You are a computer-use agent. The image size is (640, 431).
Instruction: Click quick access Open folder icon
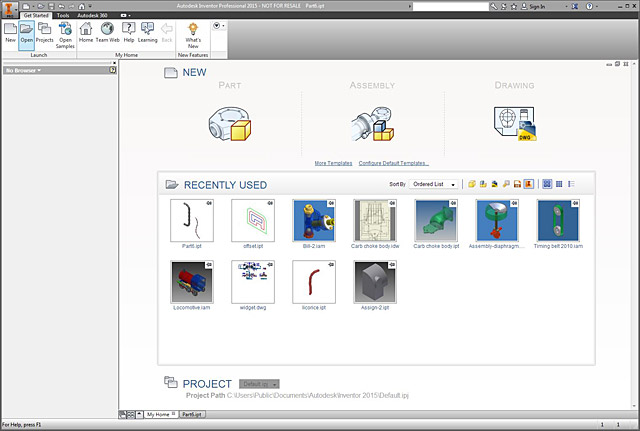(x=41, y=6)
